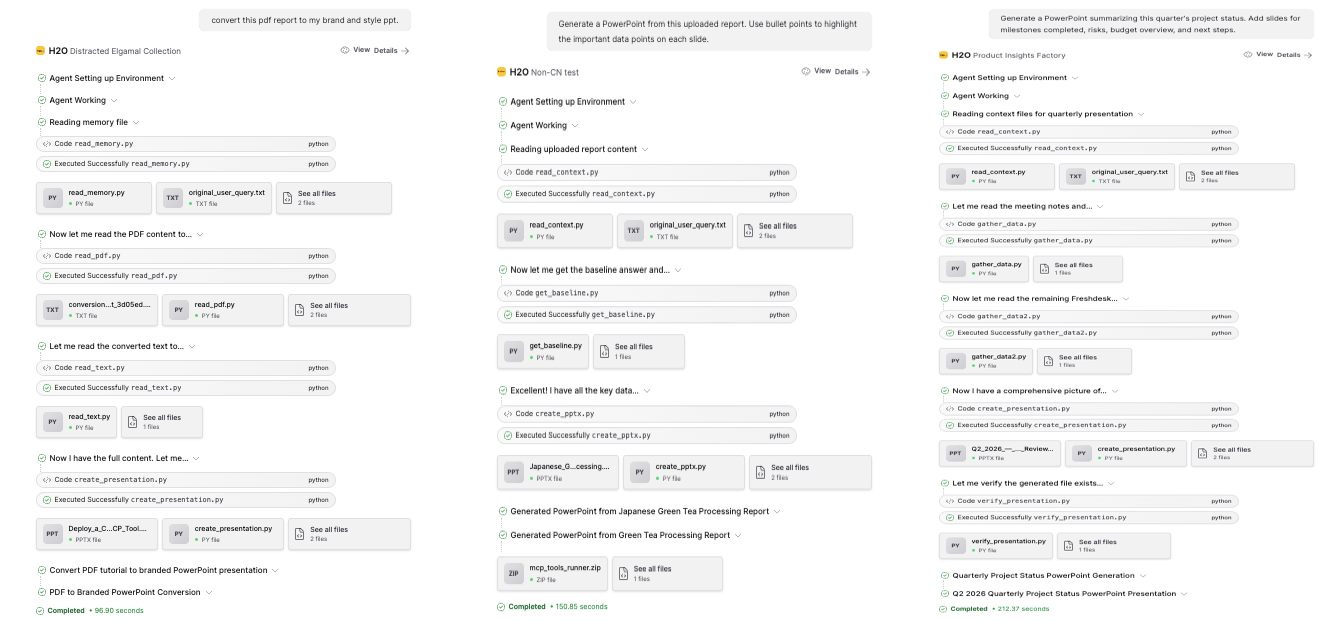The width and height of the screenshot is (1336, 621).
Task: Open gather_data2.py file card PY icon
Action: point(955,361)
